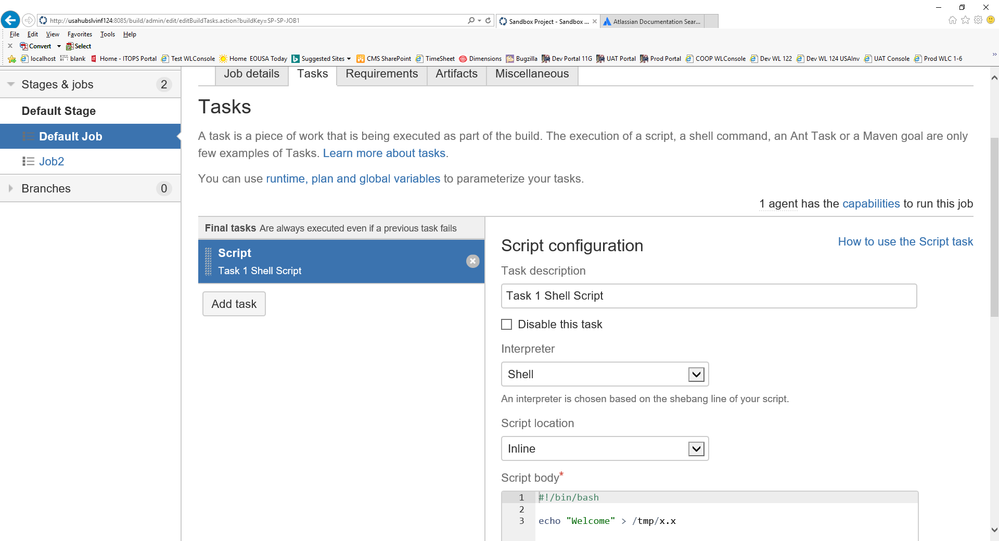The image size is (999, 541).
Task: Open Dev WL 124 USAInv bookmark
Action: [x=828, y=59]
